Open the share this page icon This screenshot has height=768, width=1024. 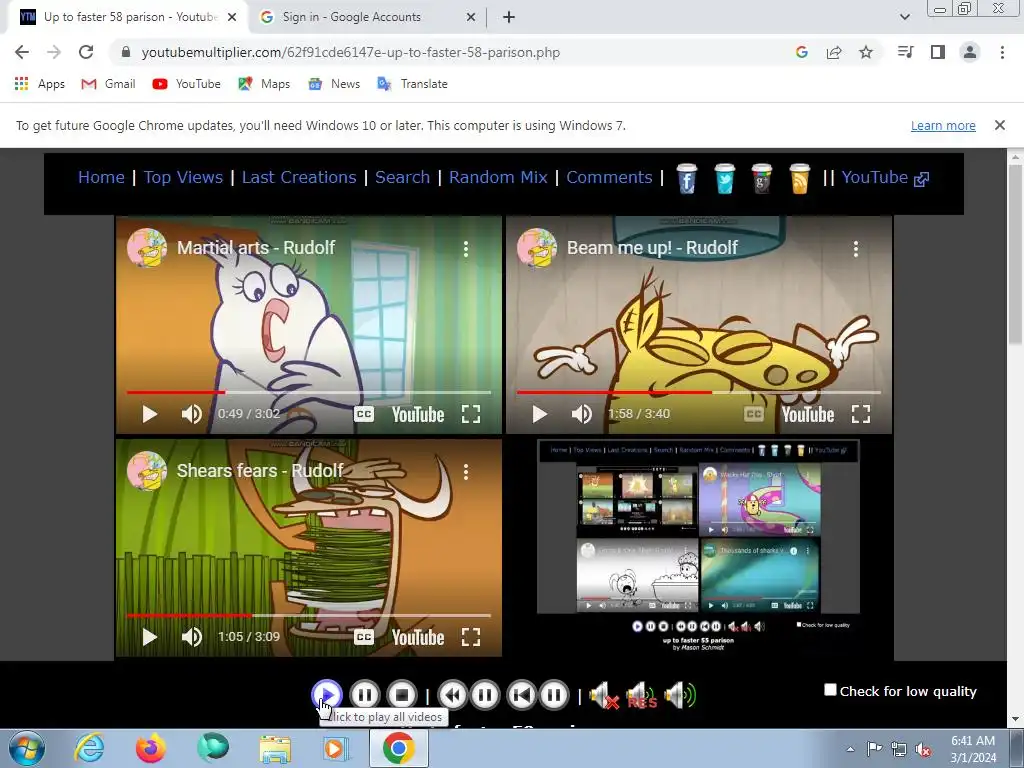tap(834, 52)
